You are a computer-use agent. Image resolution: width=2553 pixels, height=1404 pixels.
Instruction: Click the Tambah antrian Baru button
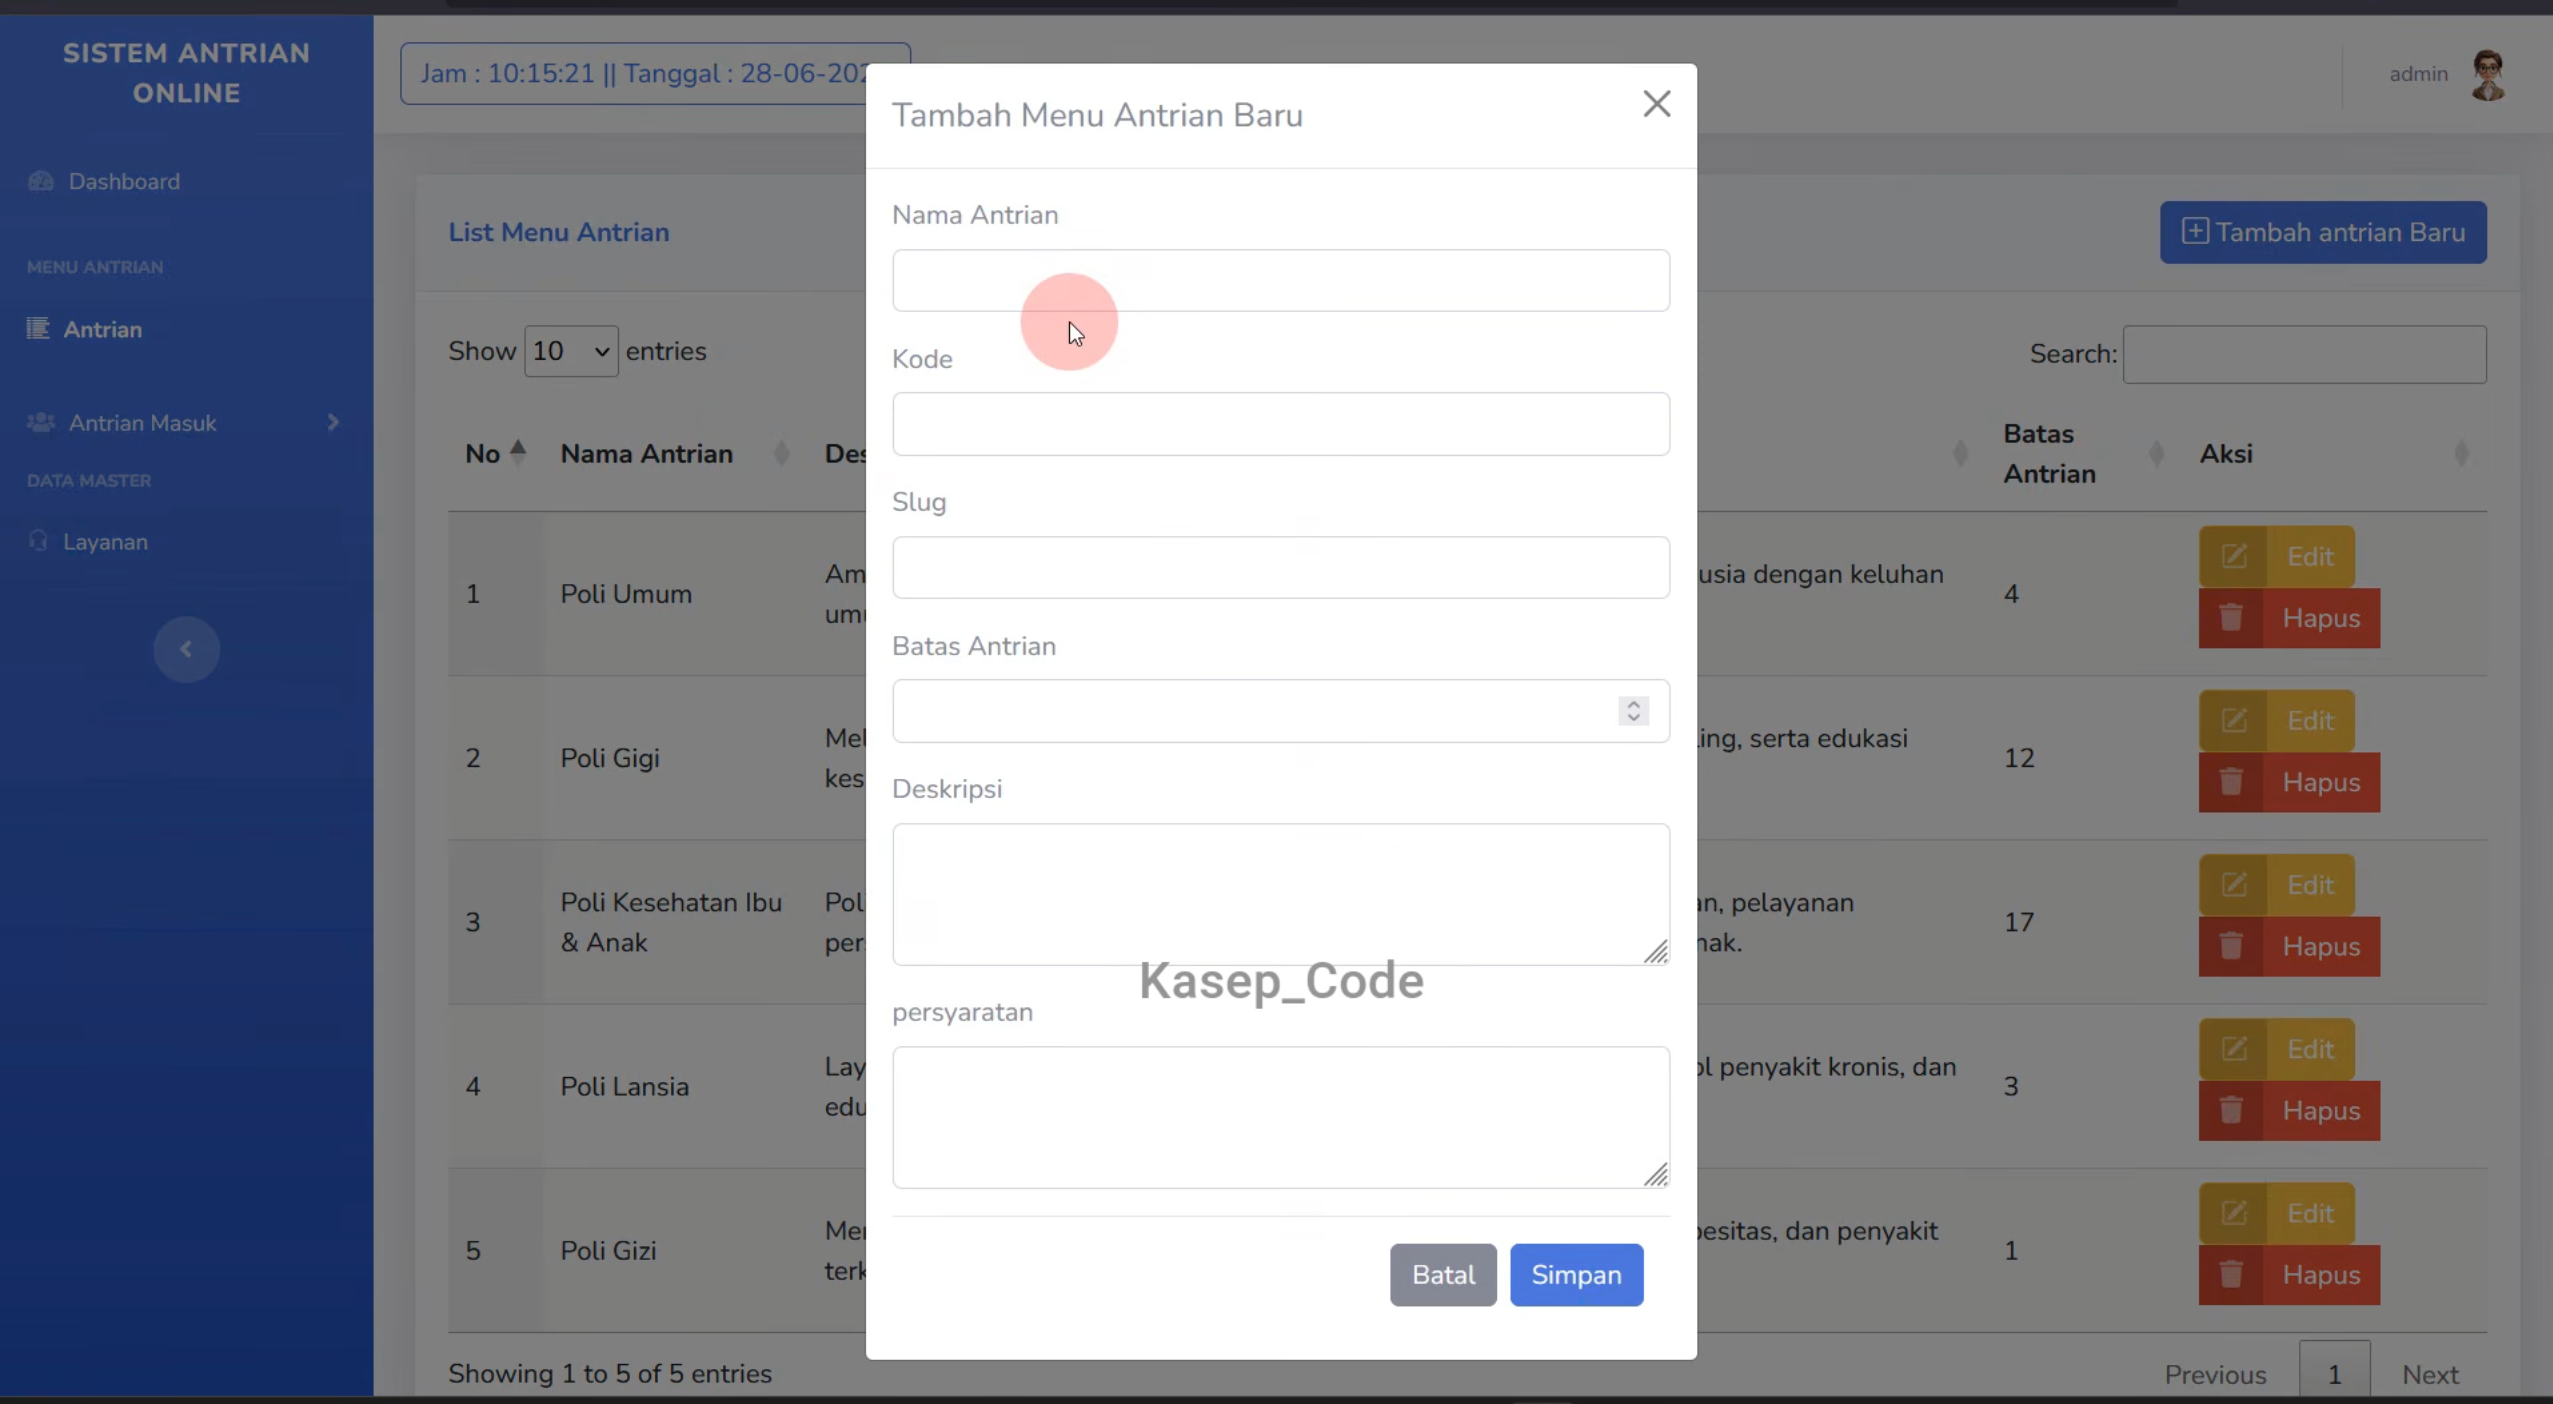click(2322, 232)
